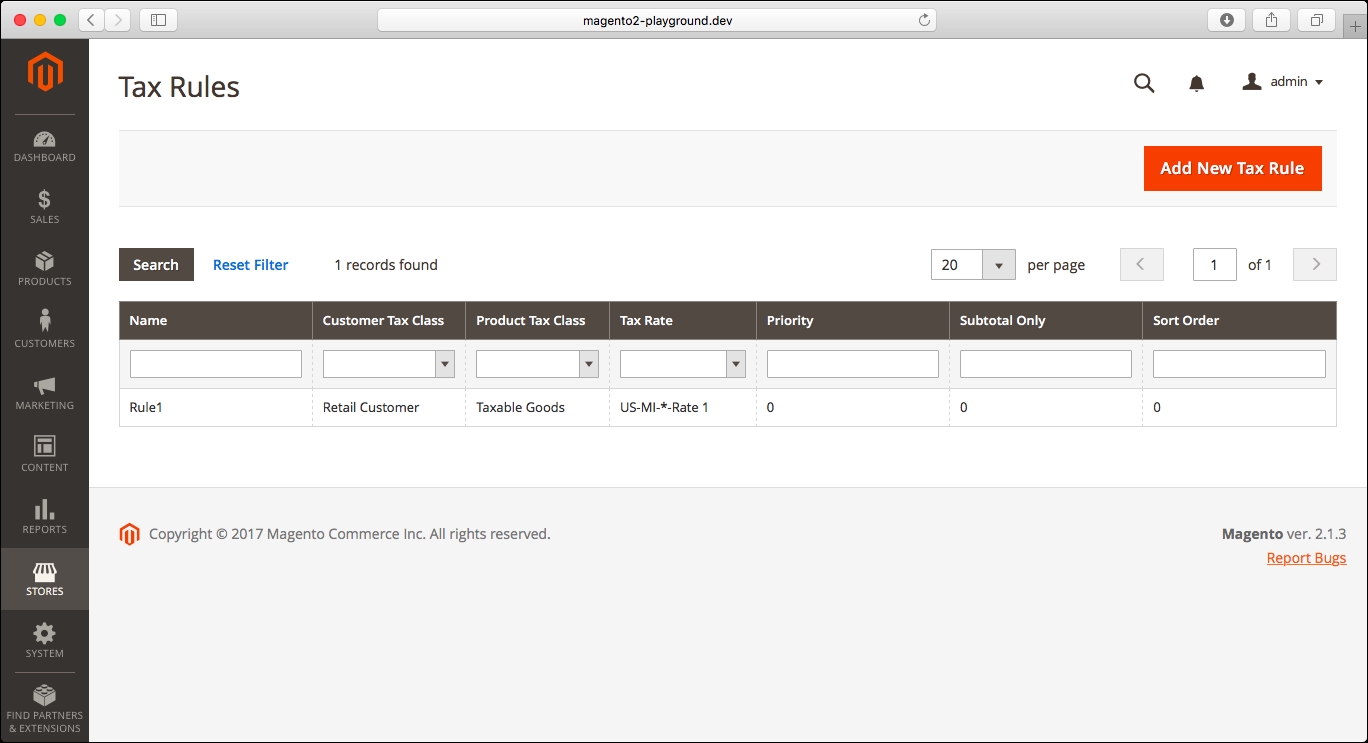1368x743 pixels.
Task: Go forward in Safari
Action: [117, 20]
